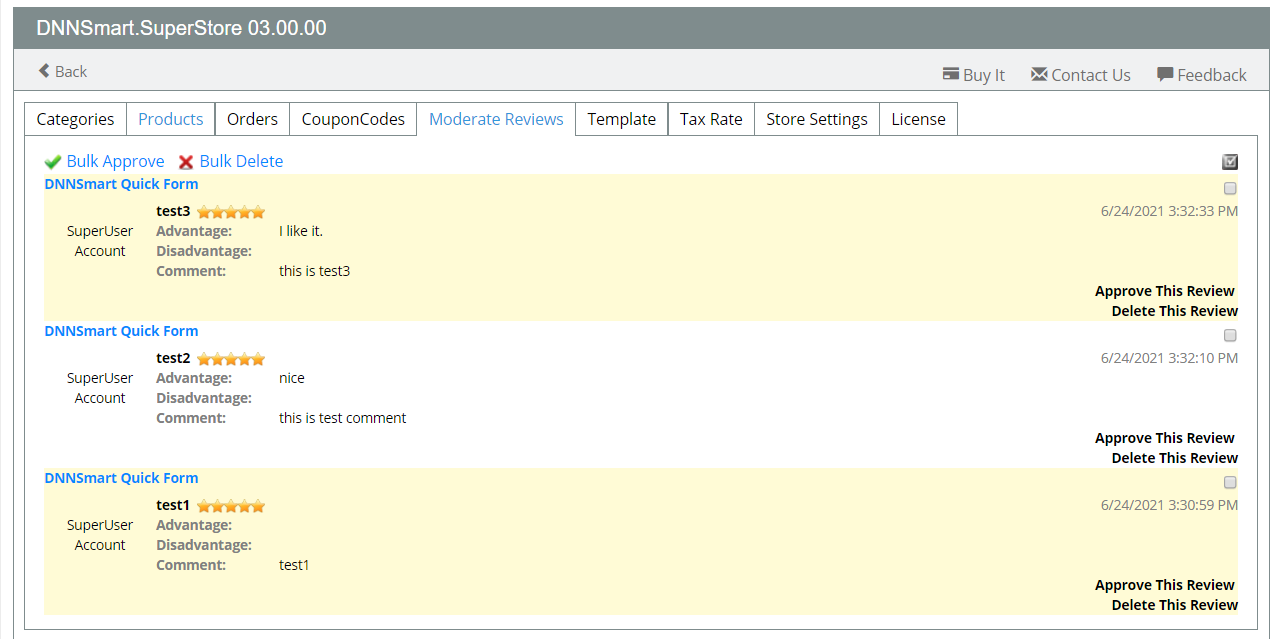Check the box for the test1 review
The width and height of the screenshot is (1273, 639).
[1231, 482]
